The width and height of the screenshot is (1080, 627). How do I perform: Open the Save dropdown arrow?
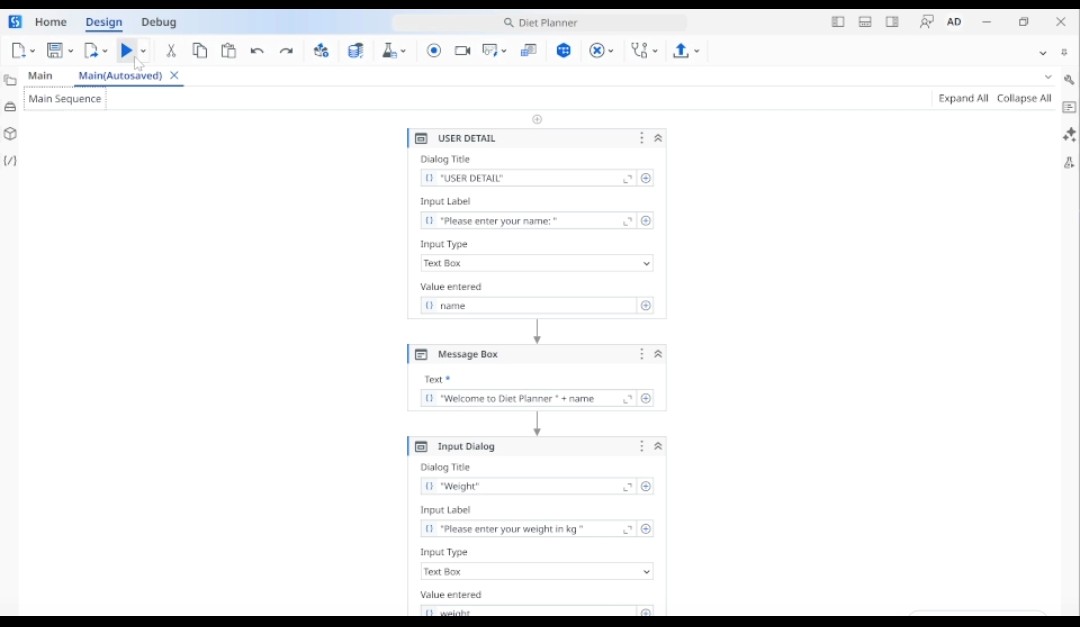tap(70, 51)
